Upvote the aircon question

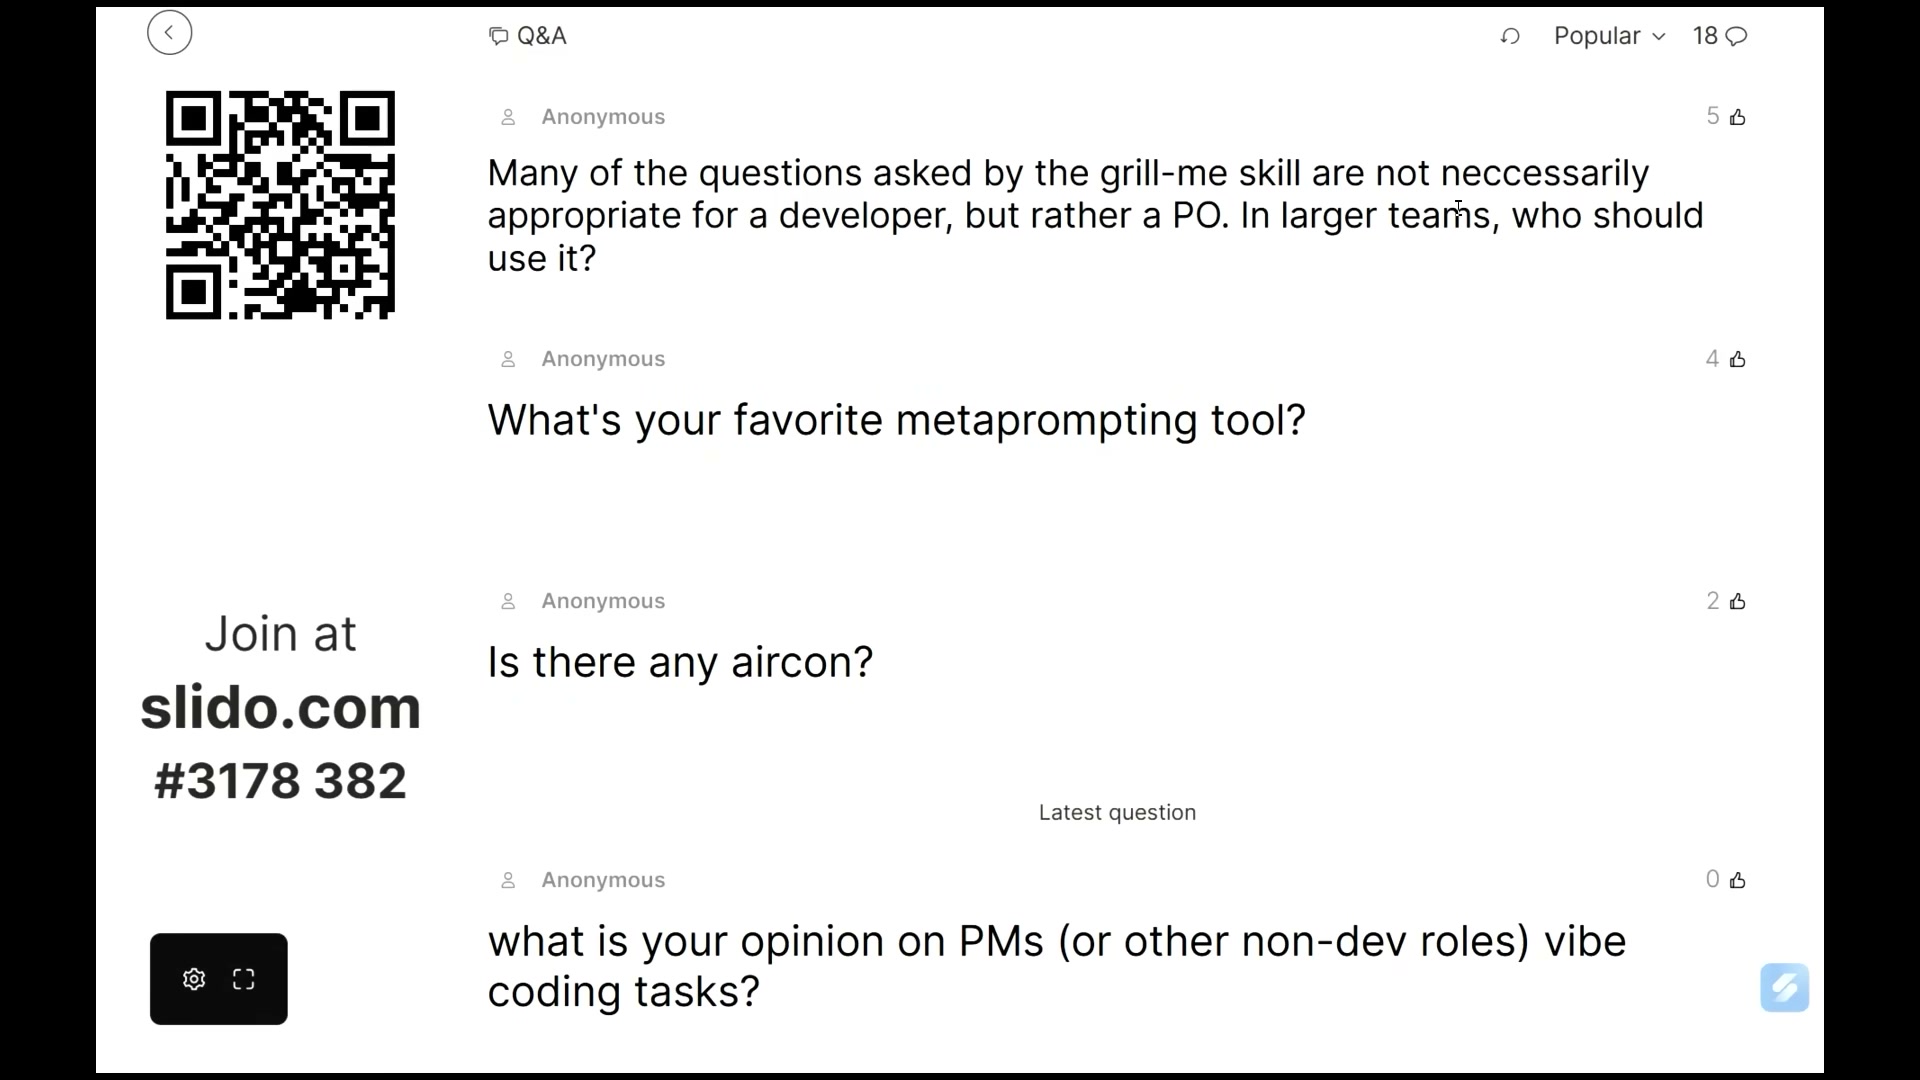coord(1738,601)
